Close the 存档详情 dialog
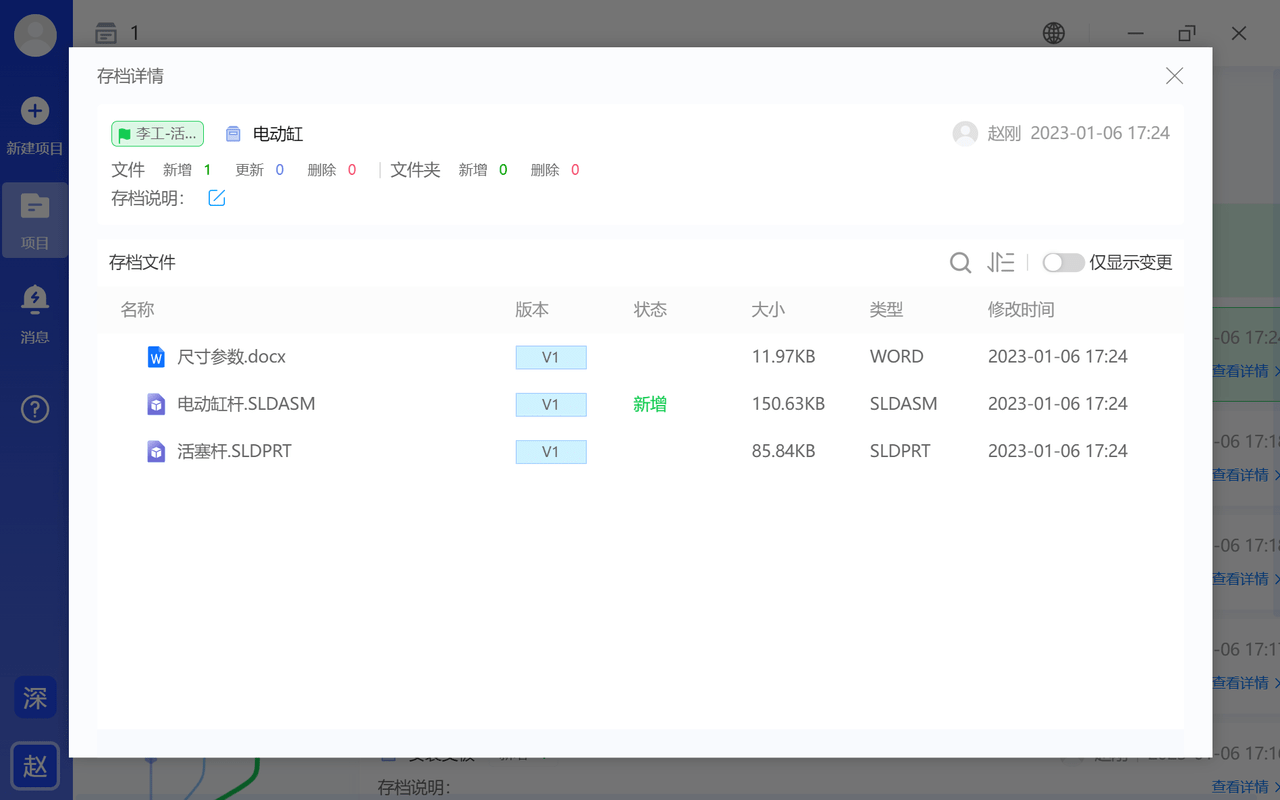Screen dimensions: 1280x800 pyautogui.click(x=1174, y=76)
